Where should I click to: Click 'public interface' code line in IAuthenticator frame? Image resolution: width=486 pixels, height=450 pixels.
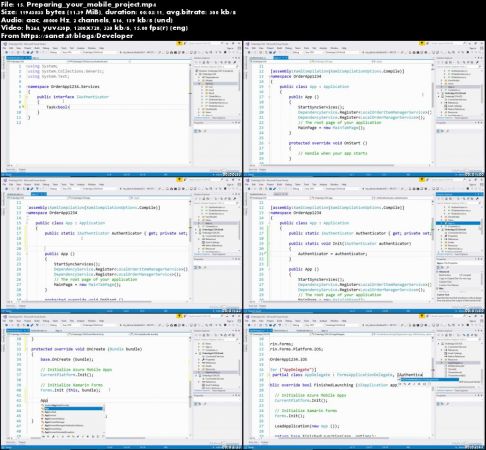click(x=73, y=97)
